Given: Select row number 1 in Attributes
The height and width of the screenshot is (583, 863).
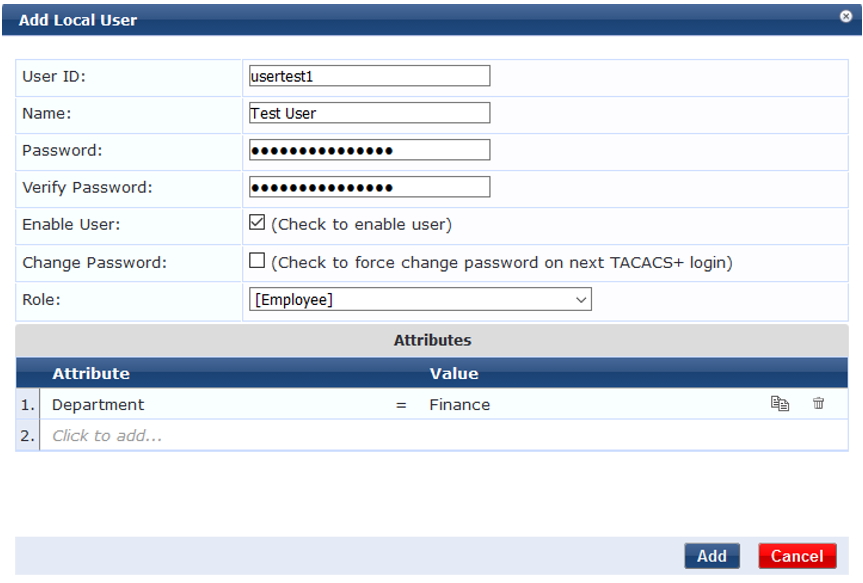Looking at the screenshot, I should click(x=27, y=405).
